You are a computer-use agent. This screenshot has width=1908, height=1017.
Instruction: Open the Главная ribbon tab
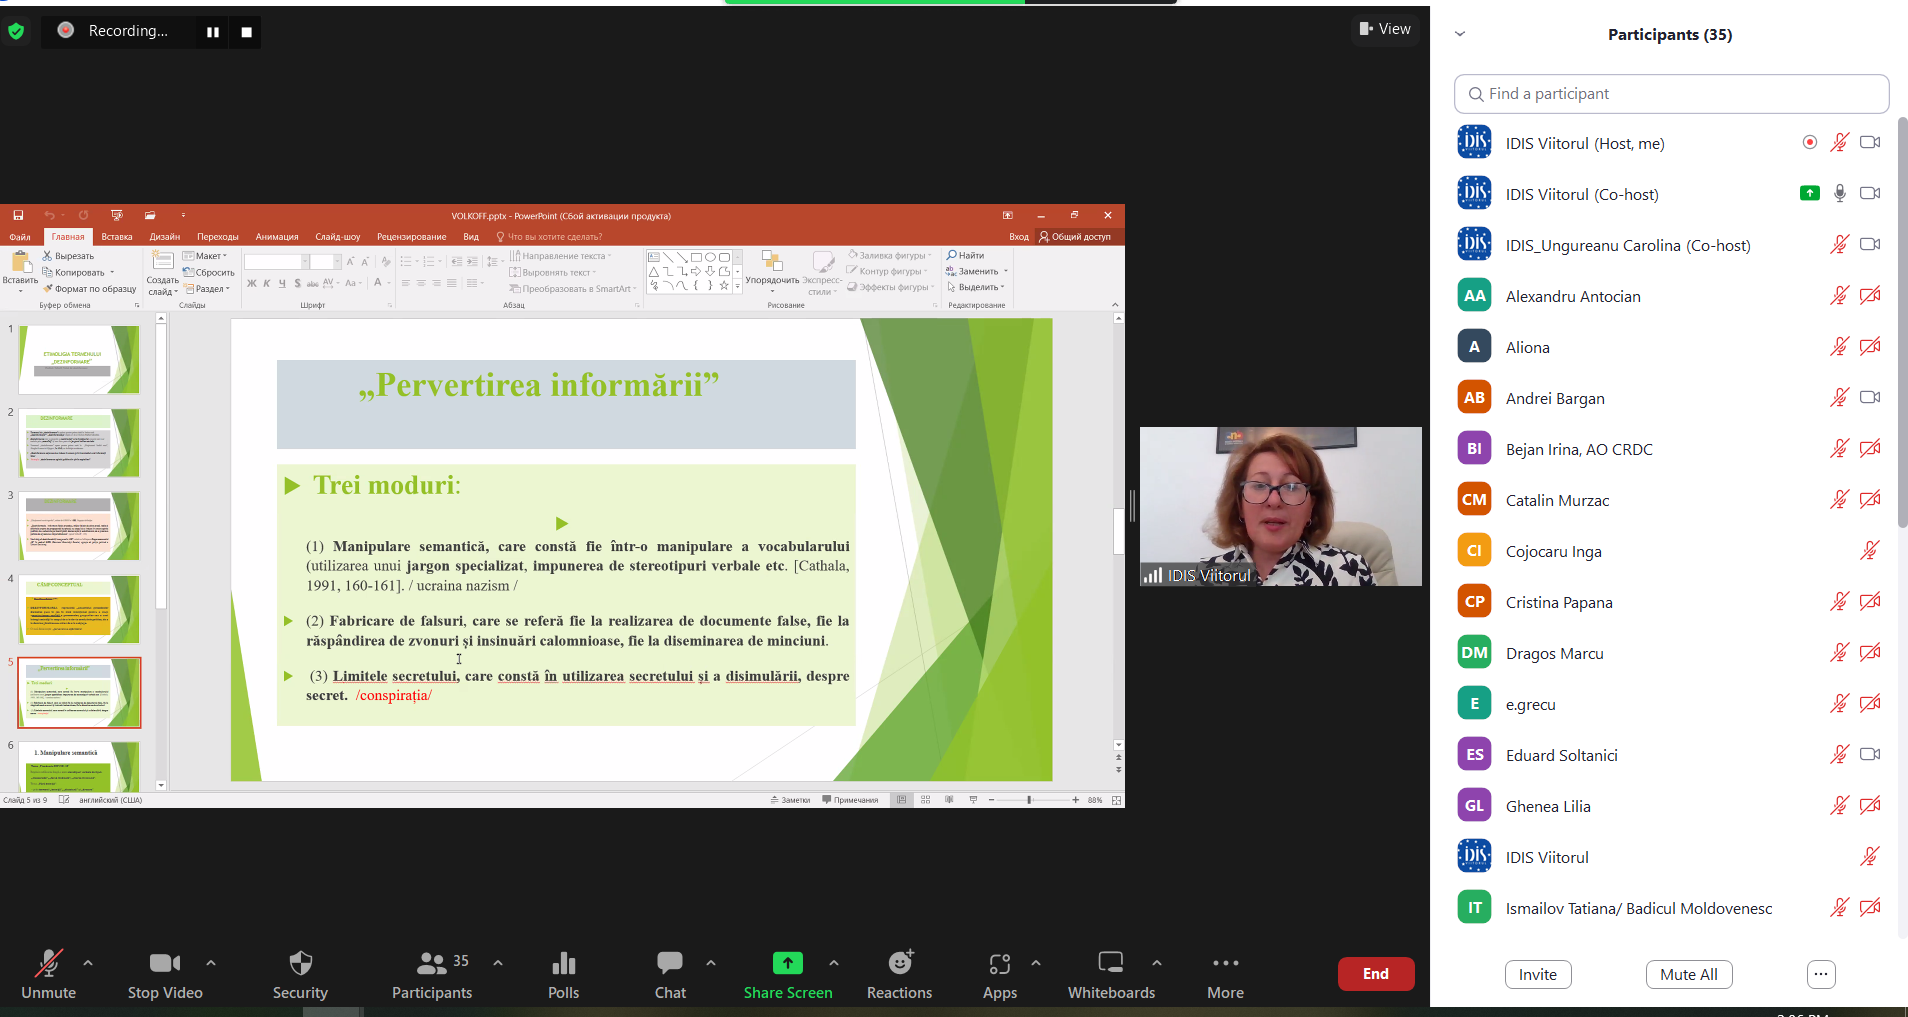click(68, 237)
